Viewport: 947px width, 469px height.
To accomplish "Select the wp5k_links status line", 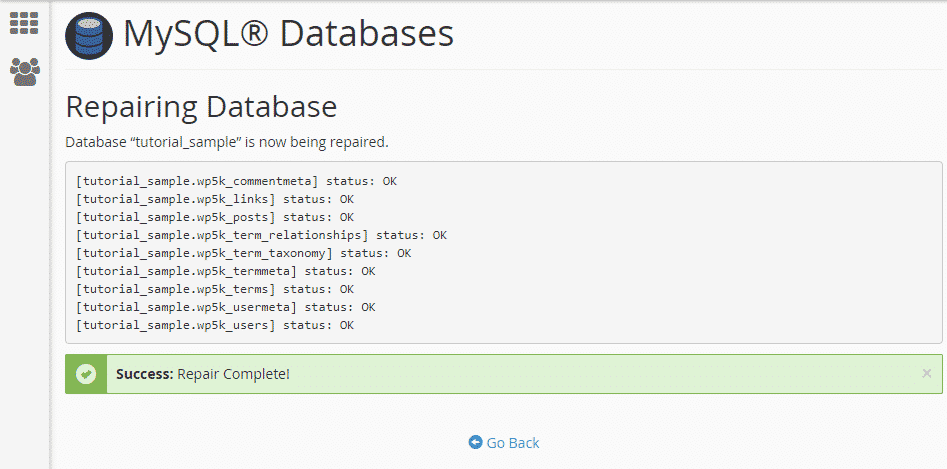I will (x=215, y=199).
